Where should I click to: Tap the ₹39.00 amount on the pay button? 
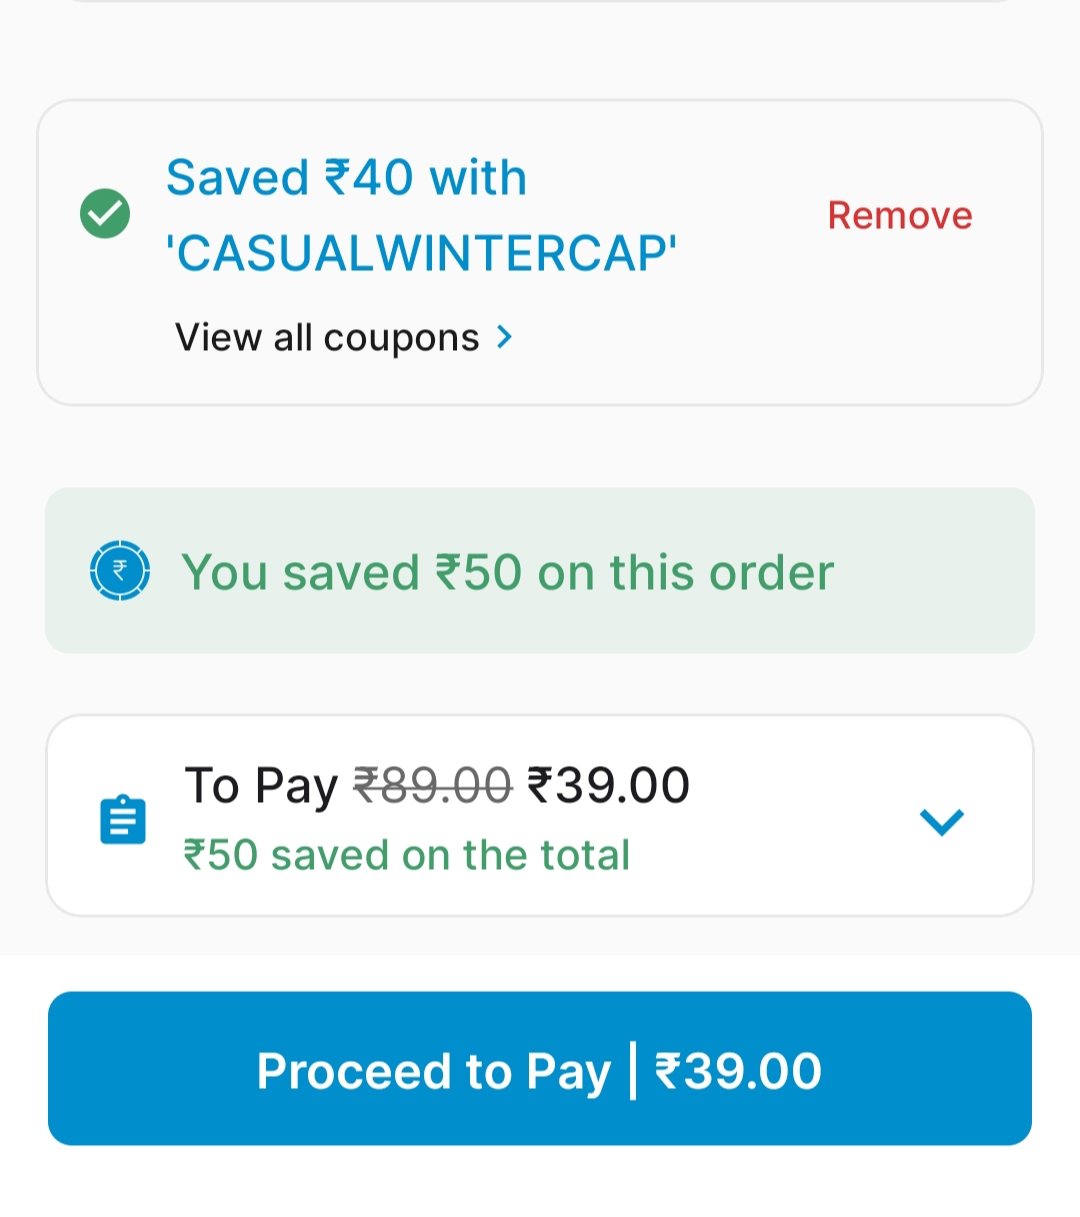click(x=738, y=1071)
